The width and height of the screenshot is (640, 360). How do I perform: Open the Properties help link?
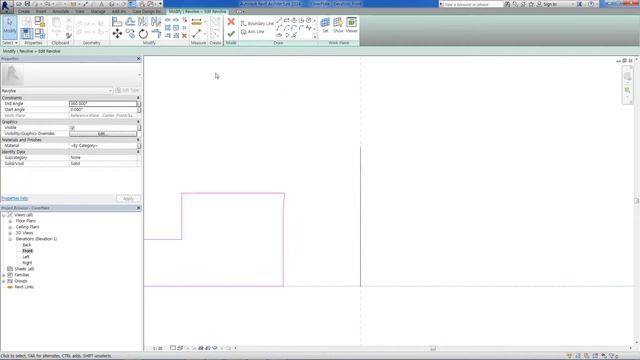(15, 198)
